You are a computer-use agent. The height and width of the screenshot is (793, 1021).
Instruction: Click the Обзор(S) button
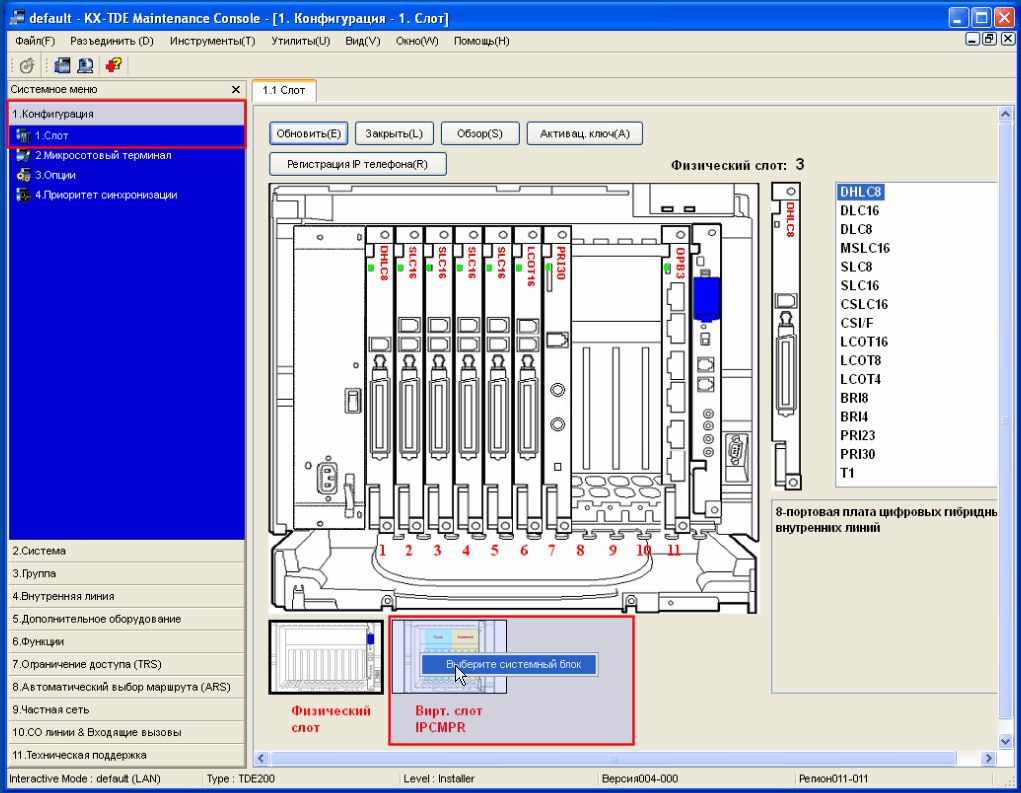coord(480,133)
